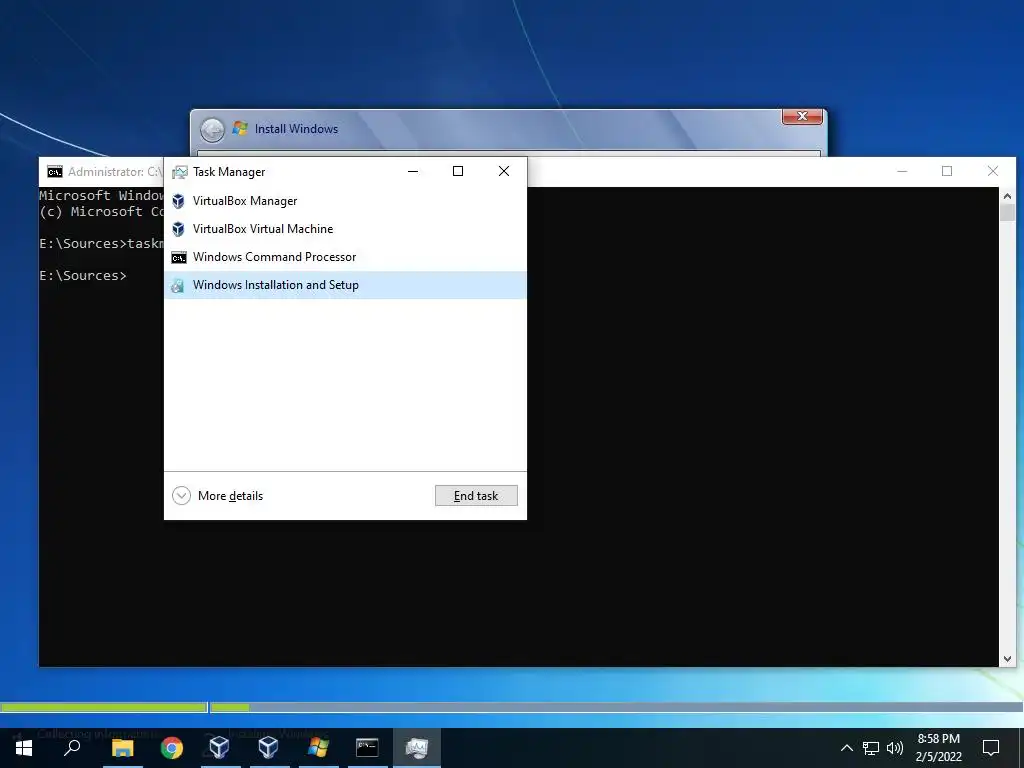Click the Task Manager title bar icon
The image size is (1024, 768).
click(180, 172)
